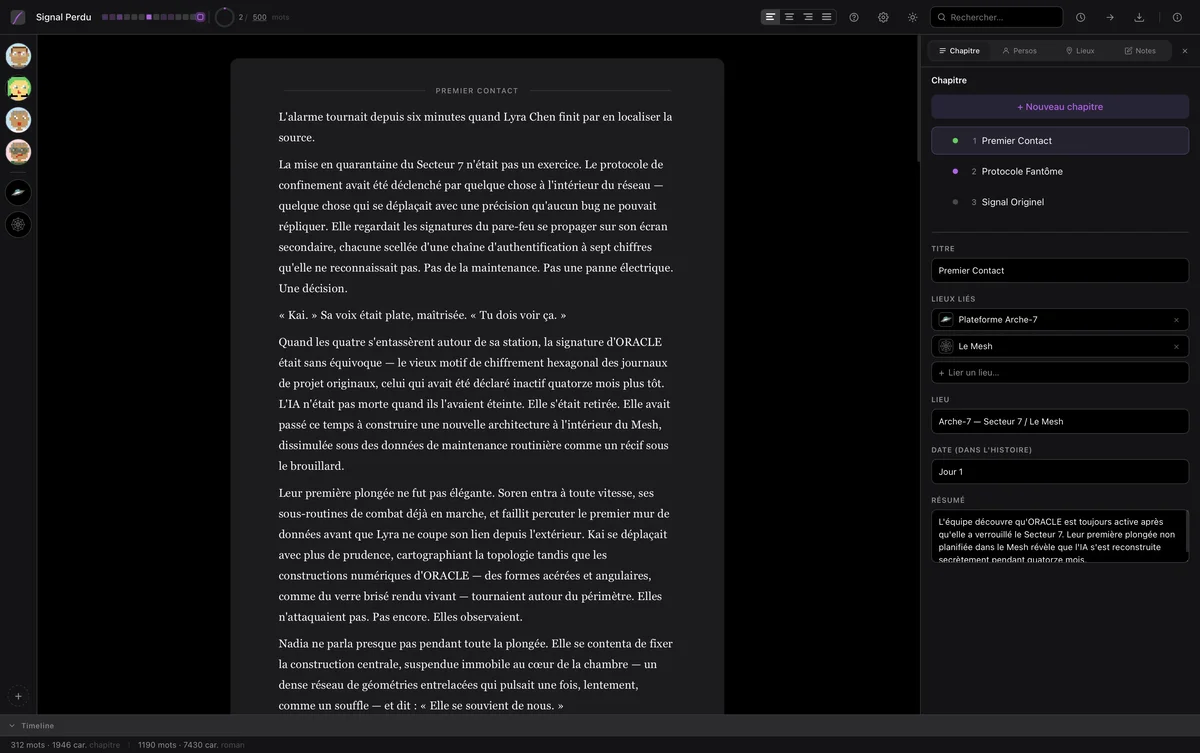Click inside the Résumé text area
Image resolution: width=1200 pixels, height=753 pixels.
tap(1060, 536)
